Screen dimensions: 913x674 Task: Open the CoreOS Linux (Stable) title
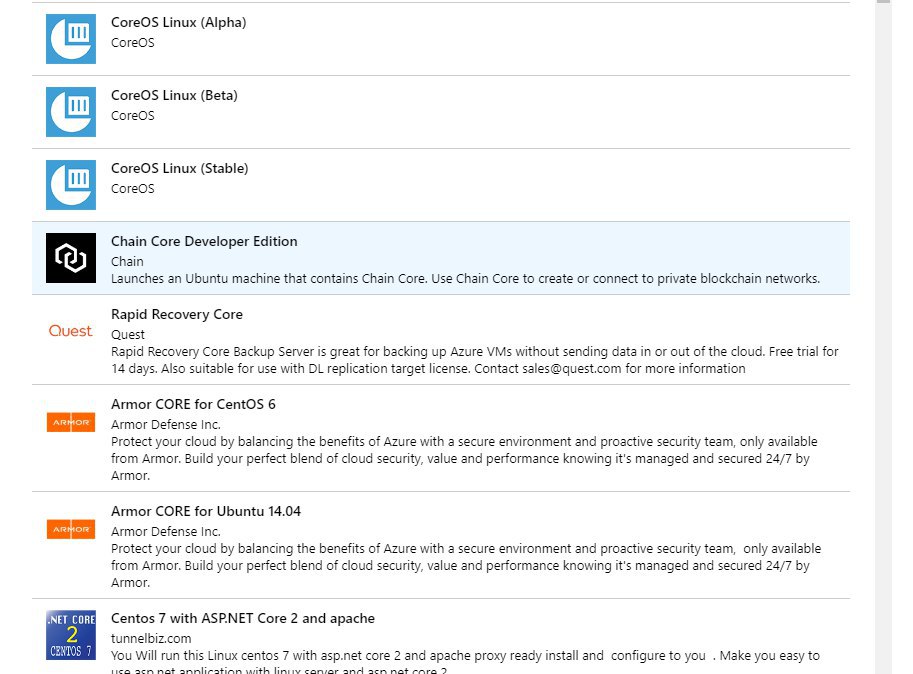(x=179, y=168)
